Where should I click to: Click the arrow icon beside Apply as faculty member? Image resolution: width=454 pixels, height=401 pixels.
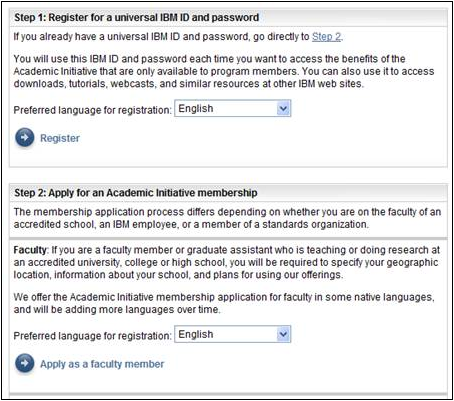tap(25, 363)
